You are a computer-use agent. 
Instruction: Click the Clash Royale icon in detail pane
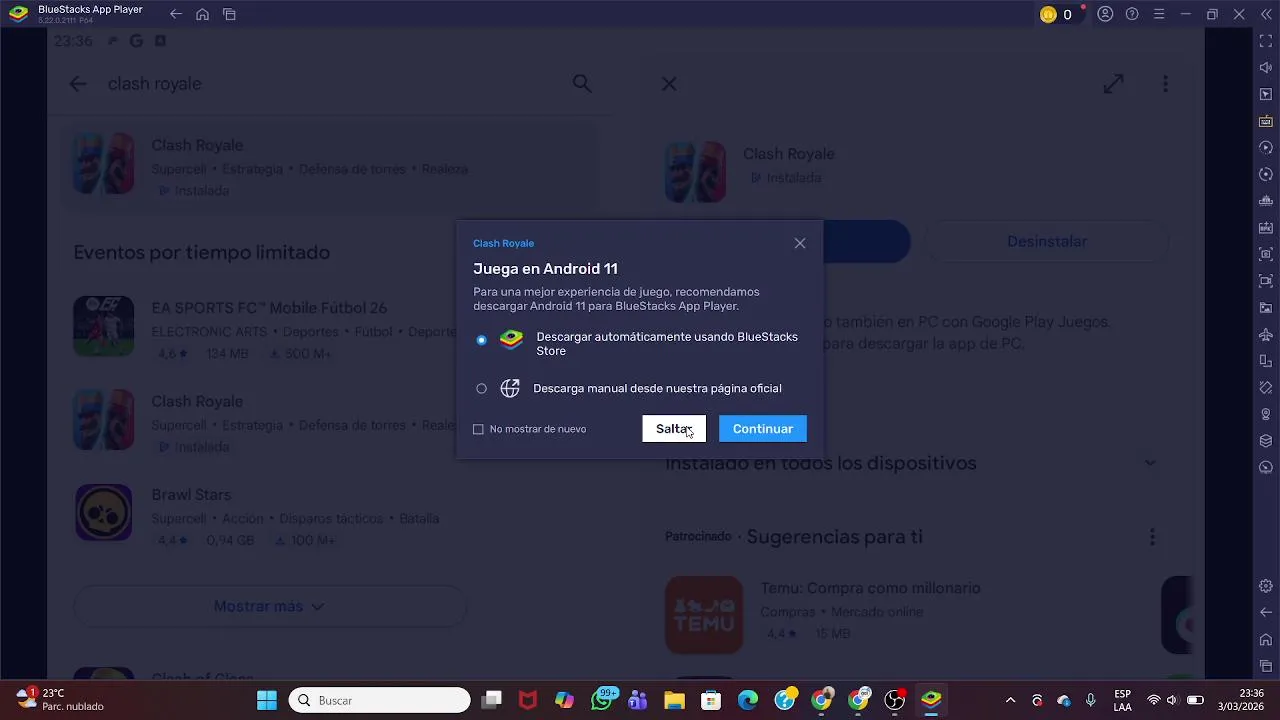click(696, 172)
